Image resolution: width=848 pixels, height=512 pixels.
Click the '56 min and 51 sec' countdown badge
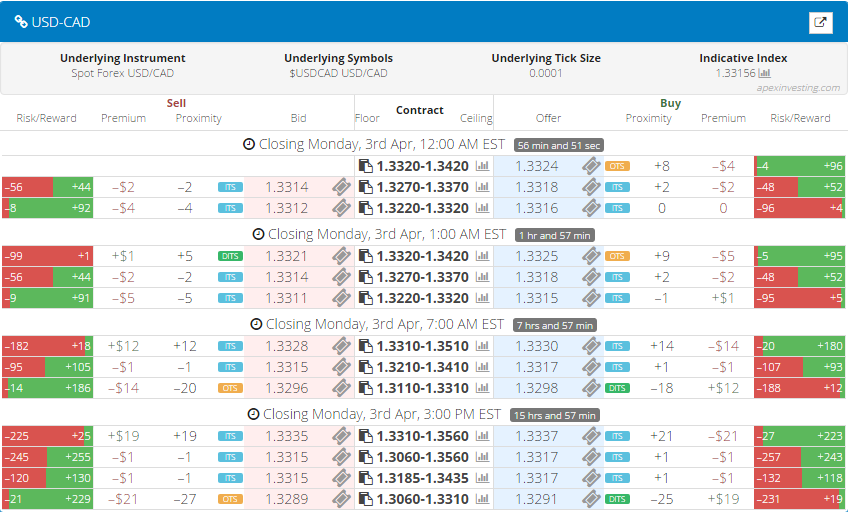pos(559,145)
